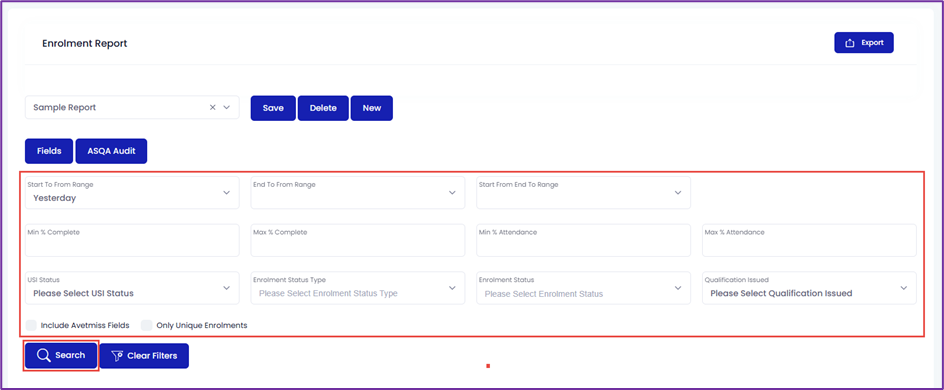
Task: Focus the Max % Complete field
Action: (358, 240)
